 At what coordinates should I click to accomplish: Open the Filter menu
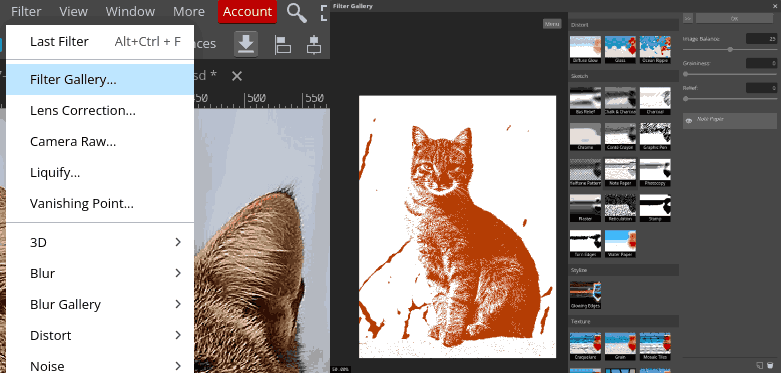26,11
